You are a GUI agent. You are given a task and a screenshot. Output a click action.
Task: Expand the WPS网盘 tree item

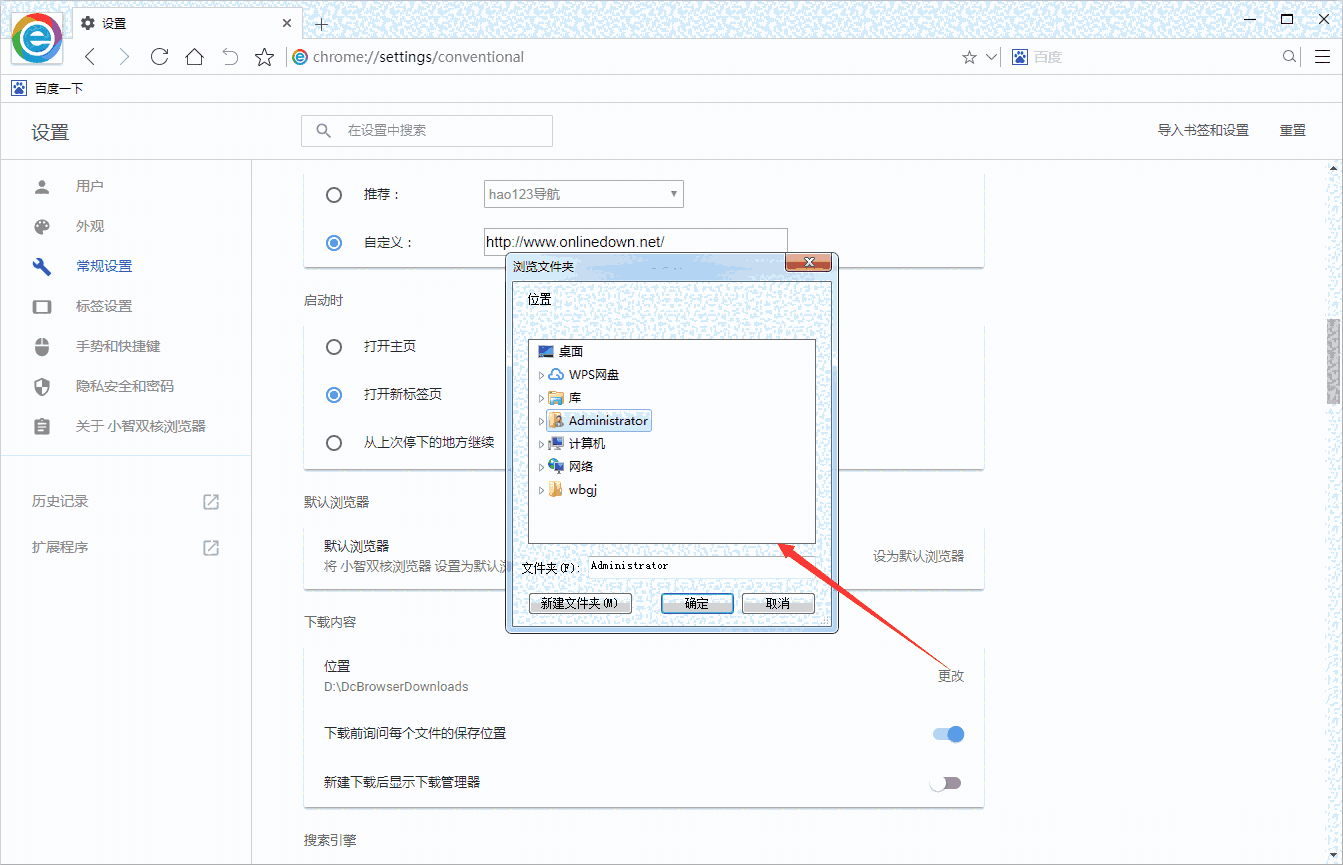click(540, 374)
